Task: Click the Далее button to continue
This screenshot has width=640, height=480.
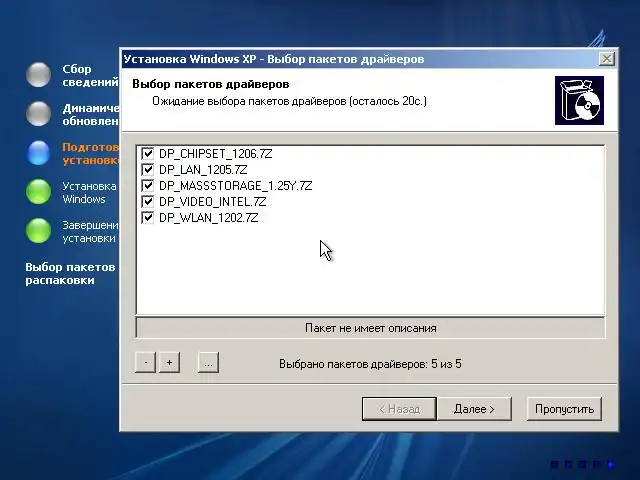Action: [x=474, y=409]
